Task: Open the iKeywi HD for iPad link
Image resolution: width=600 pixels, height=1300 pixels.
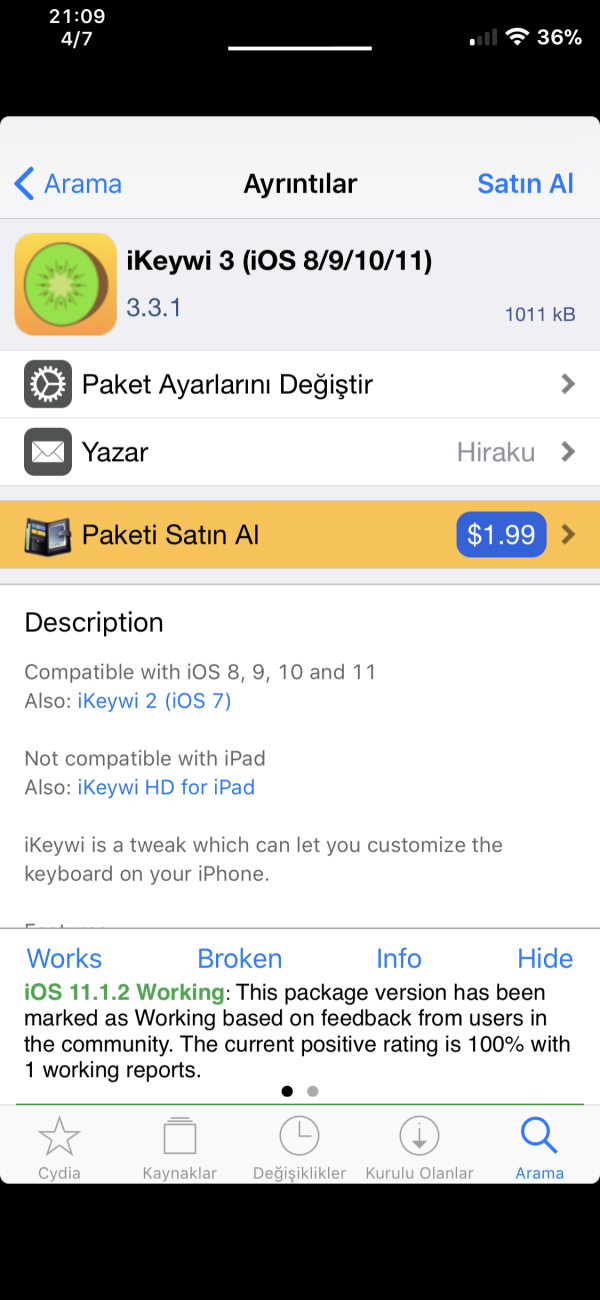Action: (166, 787)
